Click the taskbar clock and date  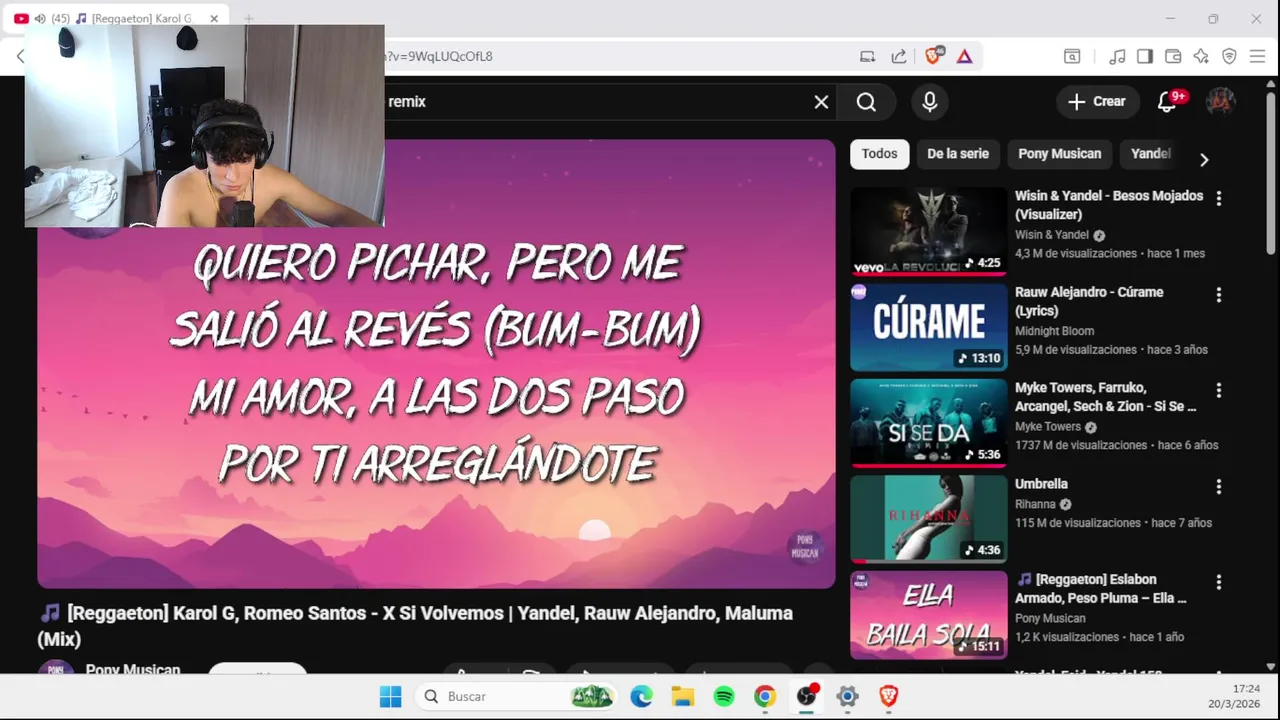click(1234, 697)
